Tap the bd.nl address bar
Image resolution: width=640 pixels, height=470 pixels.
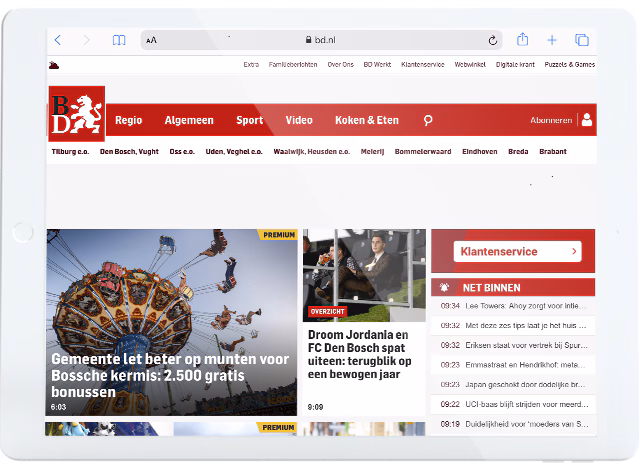tap(320, 40)
